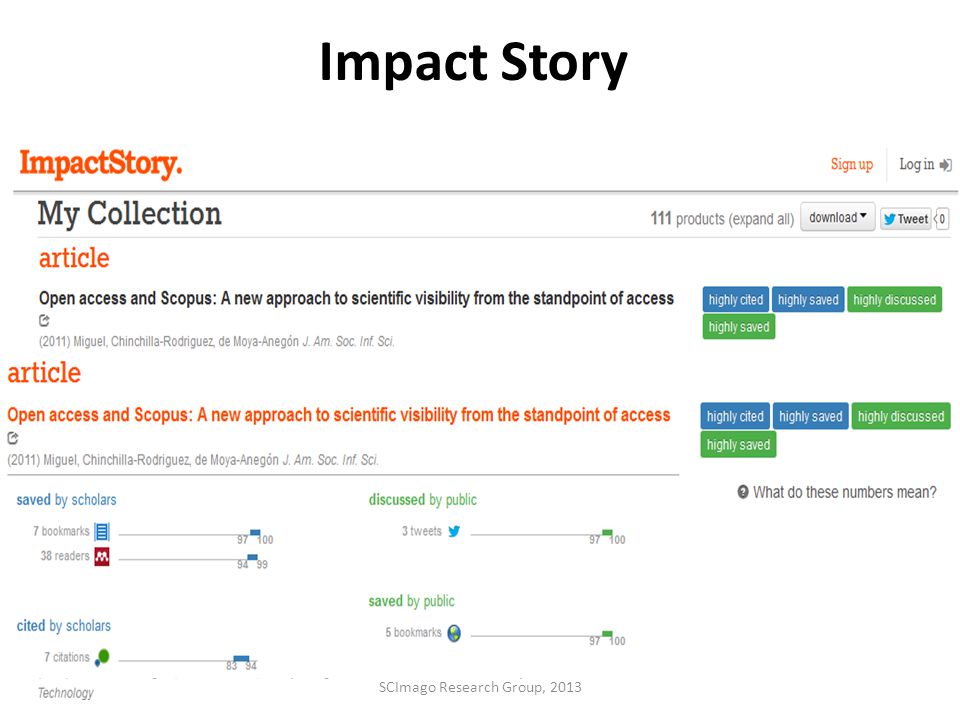960x720 pixels.
Task: Click the Twitter bird icon beside 3 tweets
Action: [454, 531]
